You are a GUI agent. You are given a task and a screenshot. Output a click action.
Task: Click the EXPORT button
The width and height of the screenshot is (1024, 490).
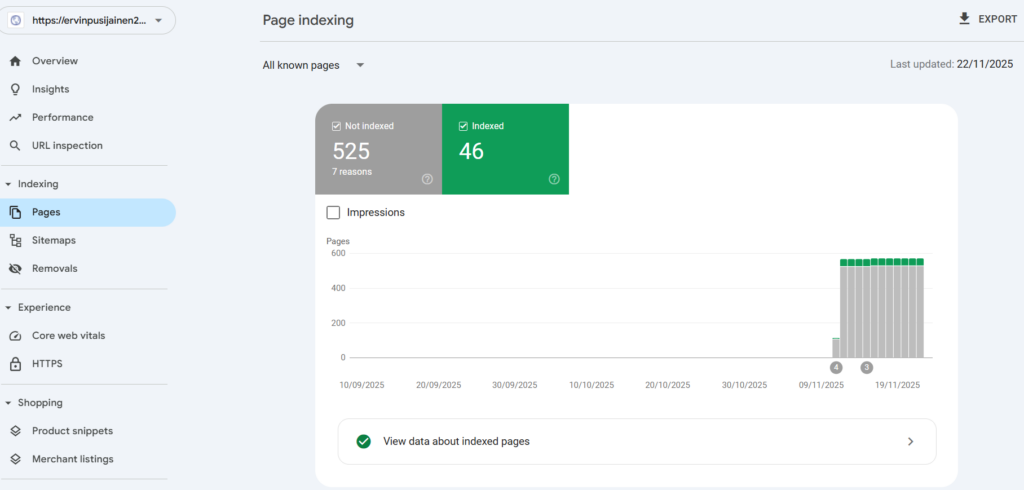point(986,18)
